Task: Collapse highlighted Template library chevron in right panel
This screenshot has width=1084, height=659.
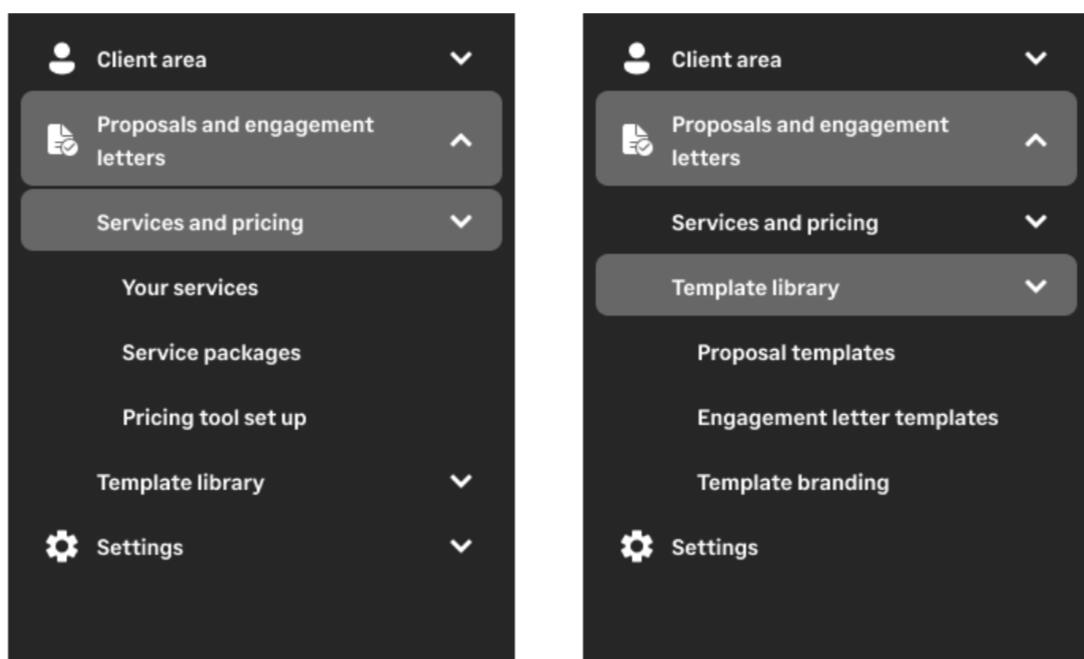Action: [1036, 287]
